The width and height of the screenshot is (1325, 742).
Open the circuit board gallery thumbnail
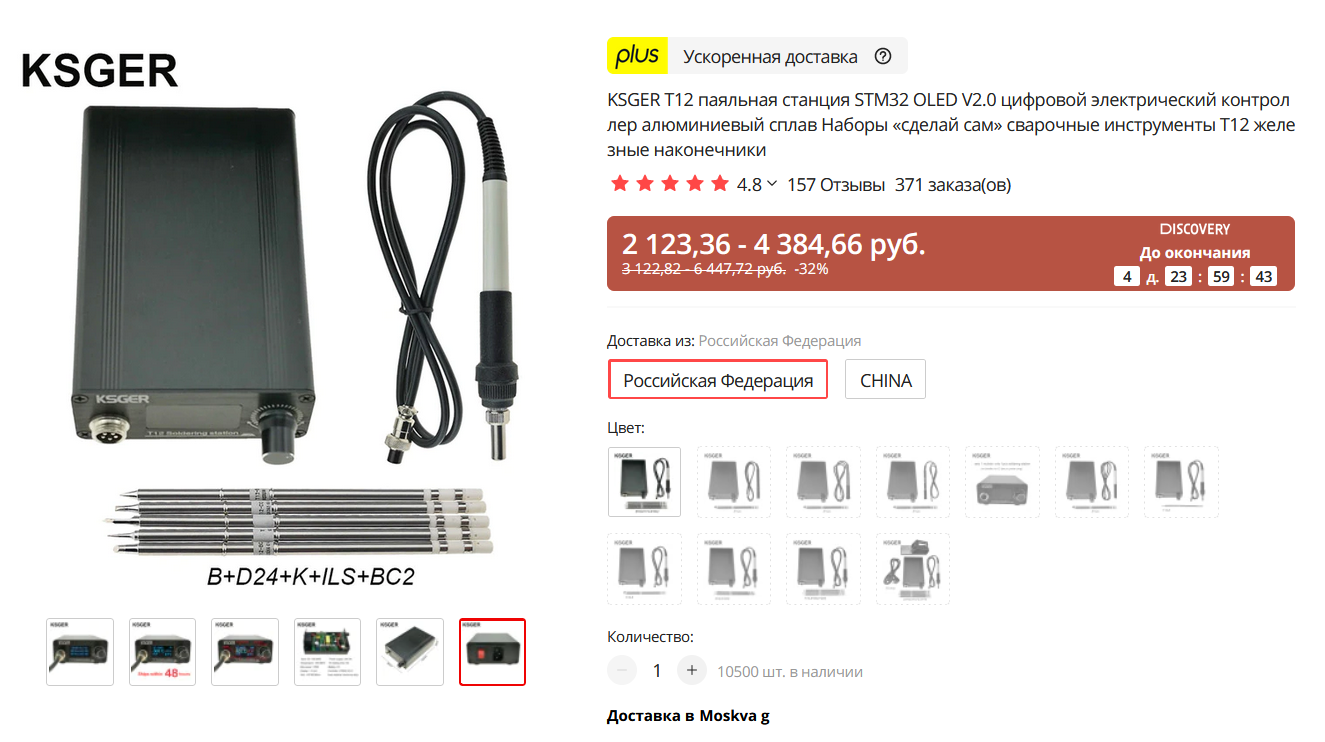327,652
